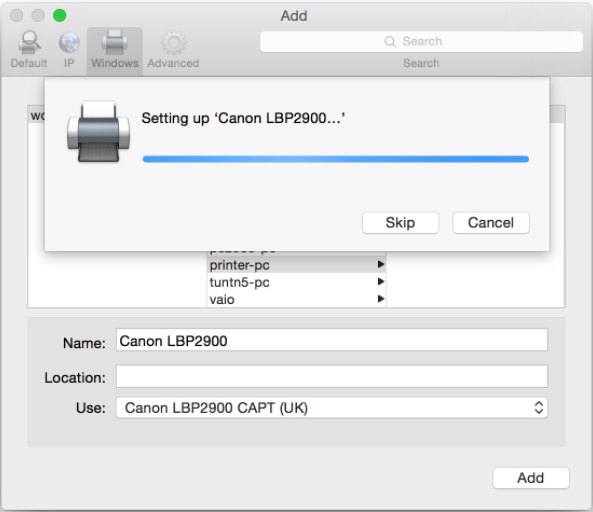
Task: Click the 'Setting up Canon LBP2900...' text
Action: click(243, 118)
